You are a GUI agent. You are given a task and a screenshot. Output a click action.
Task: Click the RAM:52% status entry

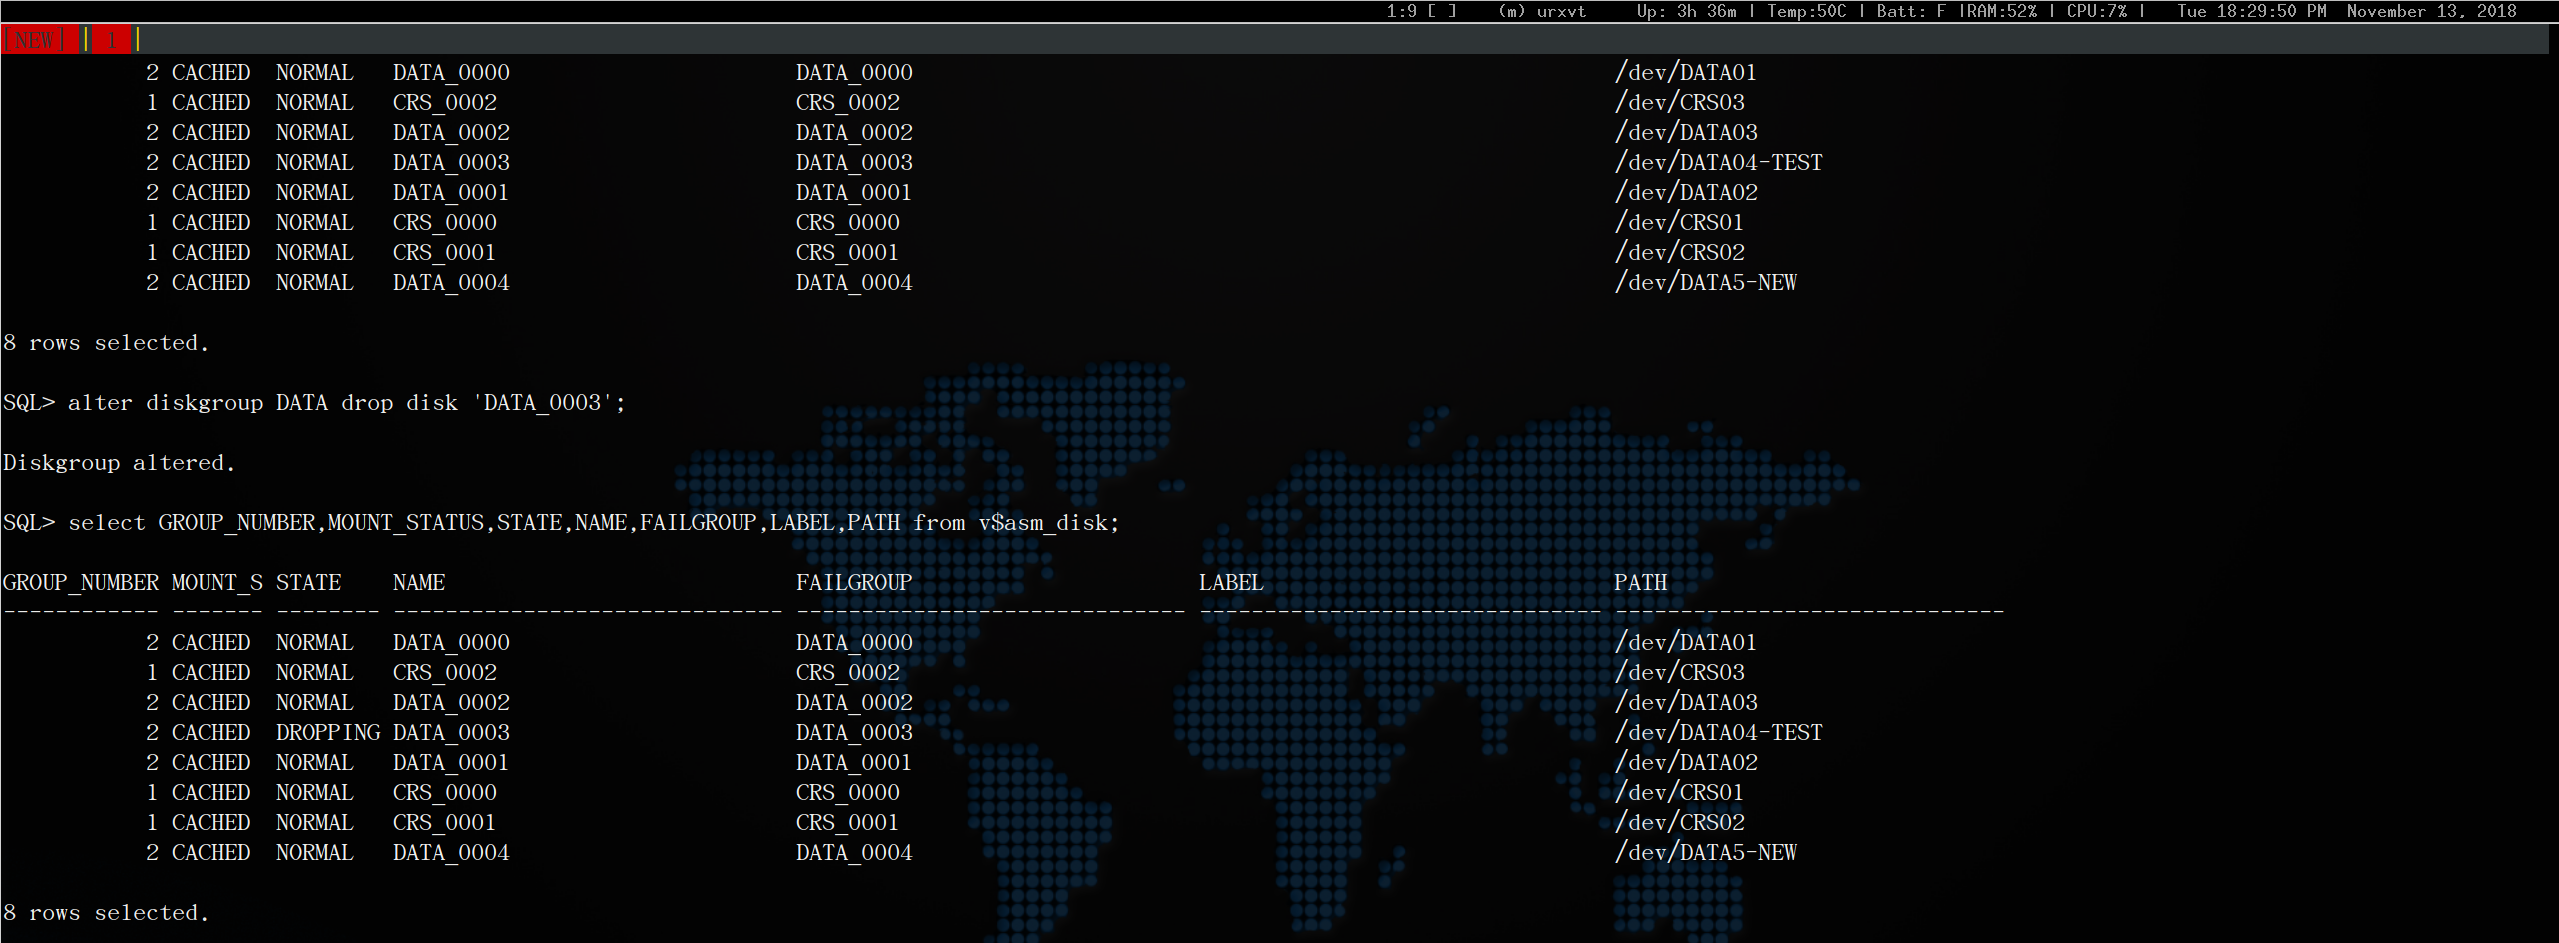2001,11
